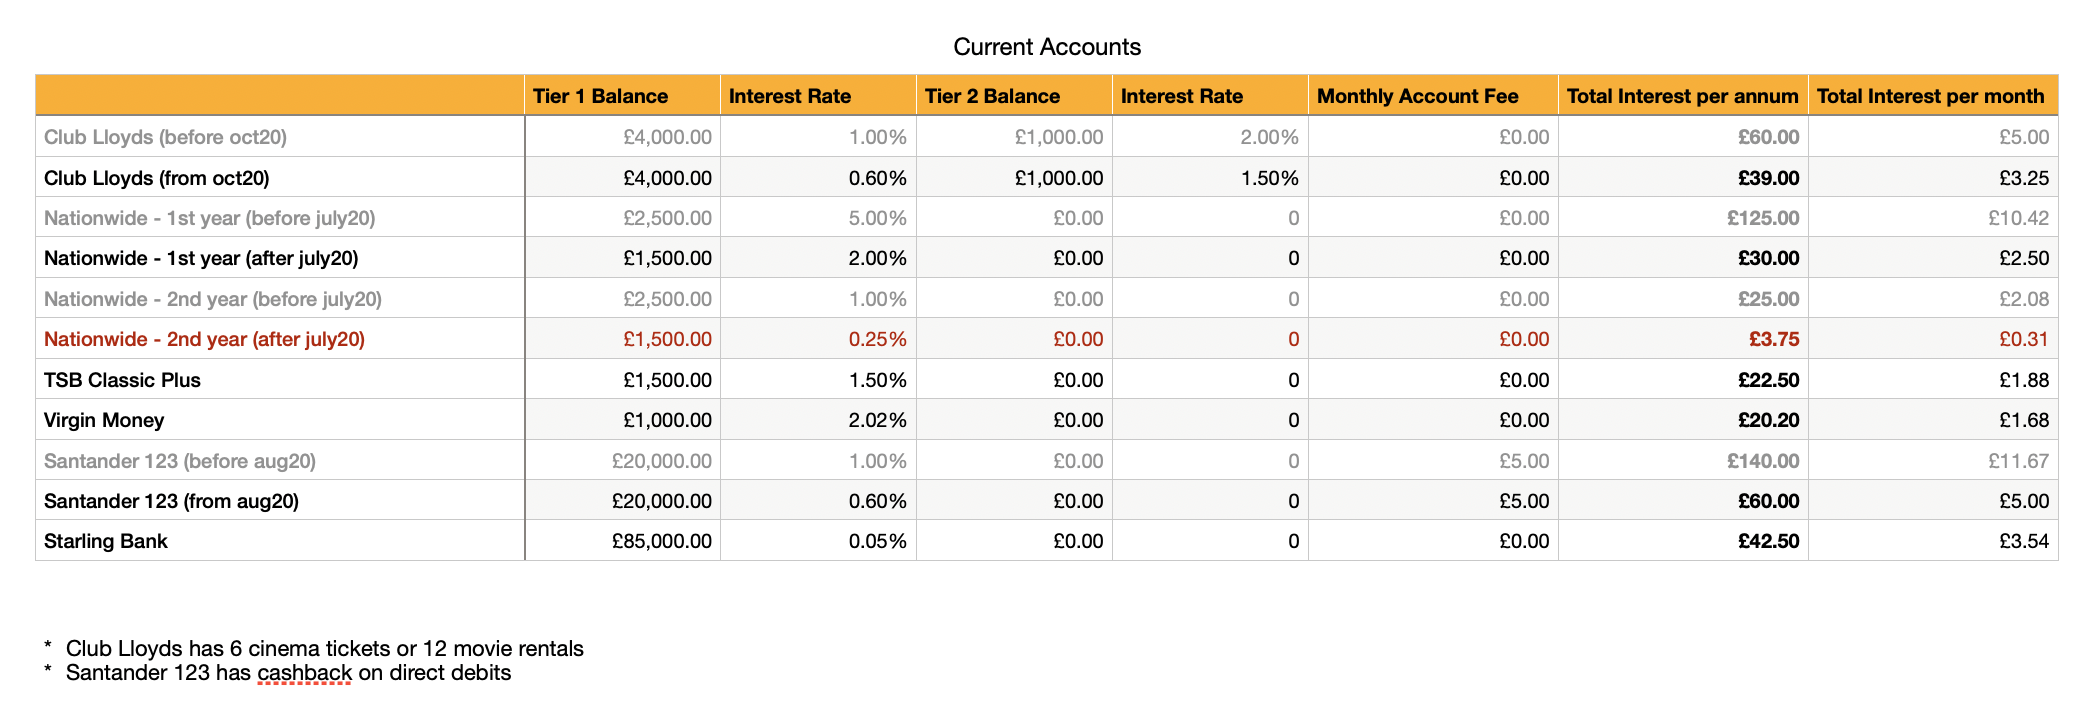Select the TSB Classic Plus row label
Viewport: 2090px width, 720px height.
point(122,380)
